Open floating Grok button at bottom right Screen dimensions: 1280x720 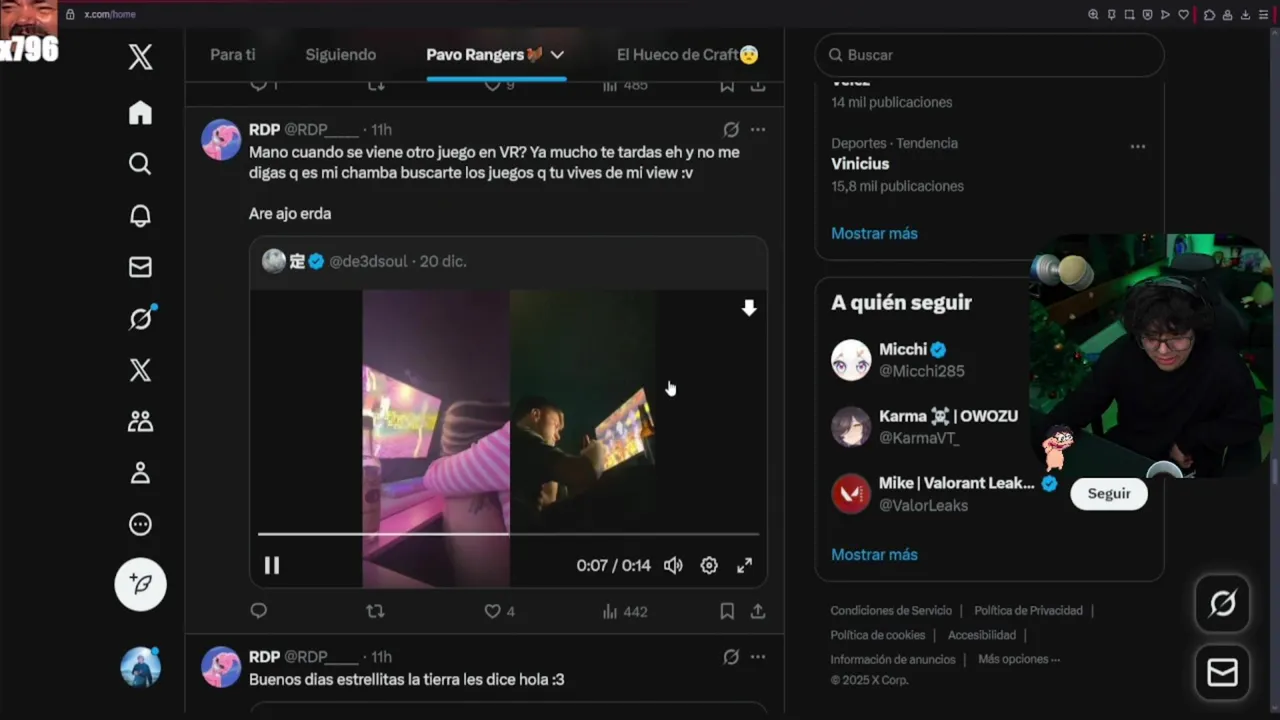tap(1222, 603)
